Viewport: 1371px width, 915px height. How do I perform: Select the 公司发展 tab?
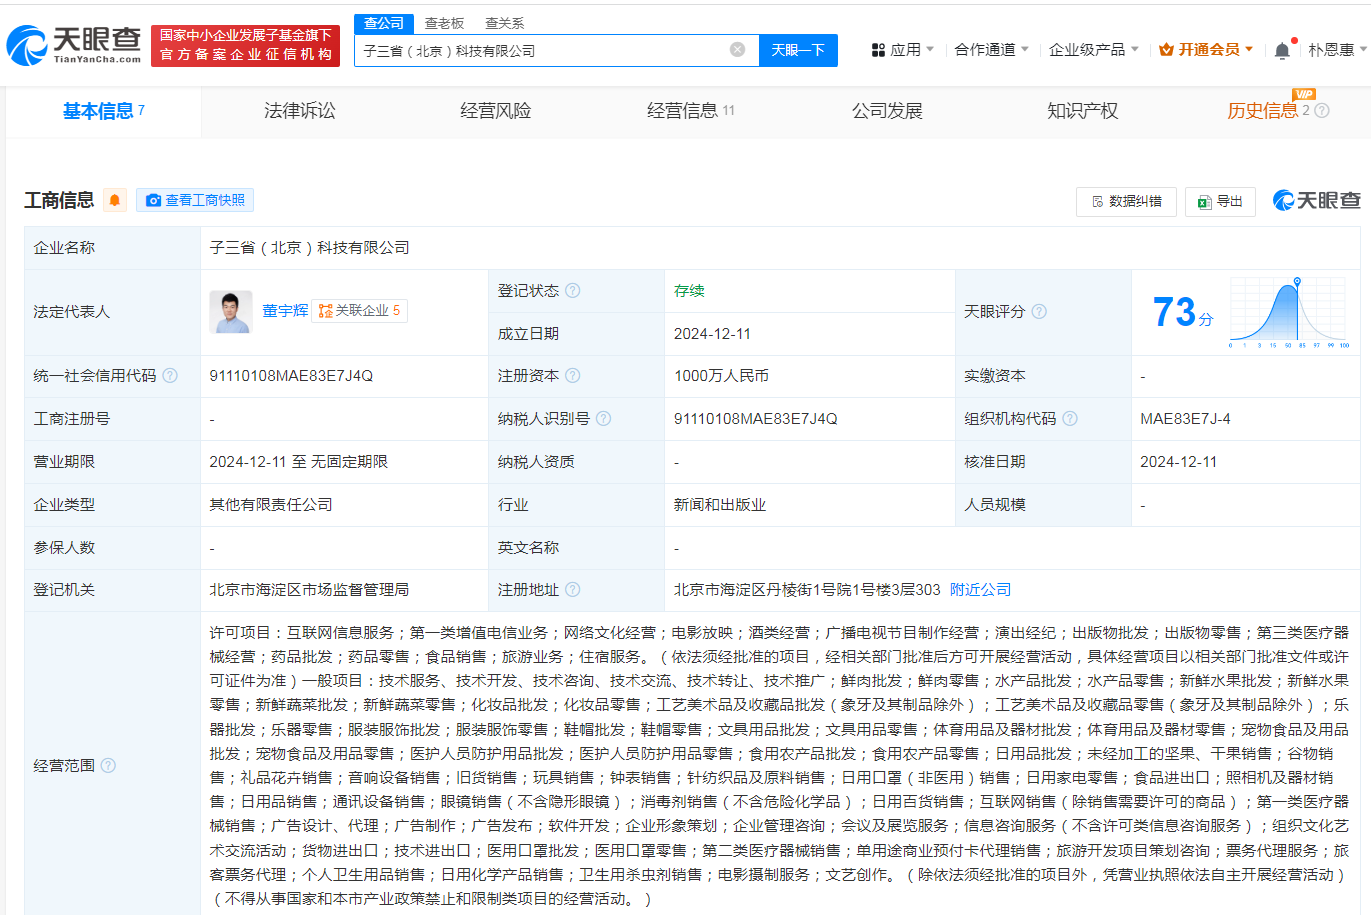tap(886, 111)
